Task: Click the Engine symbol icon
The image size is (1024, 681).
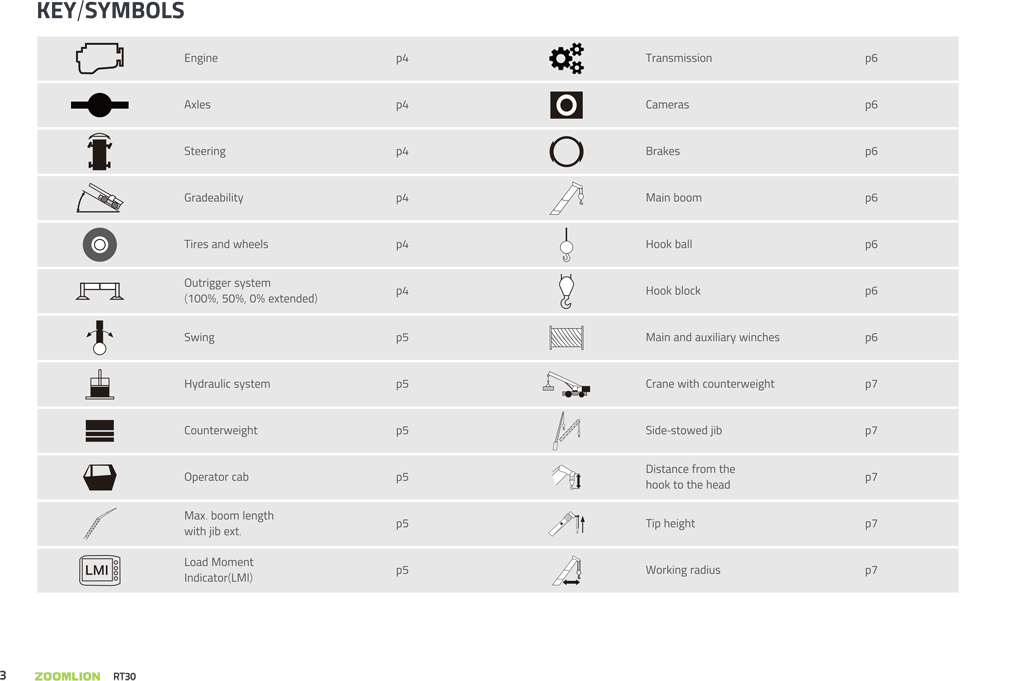Action: (x=100, y=58)
